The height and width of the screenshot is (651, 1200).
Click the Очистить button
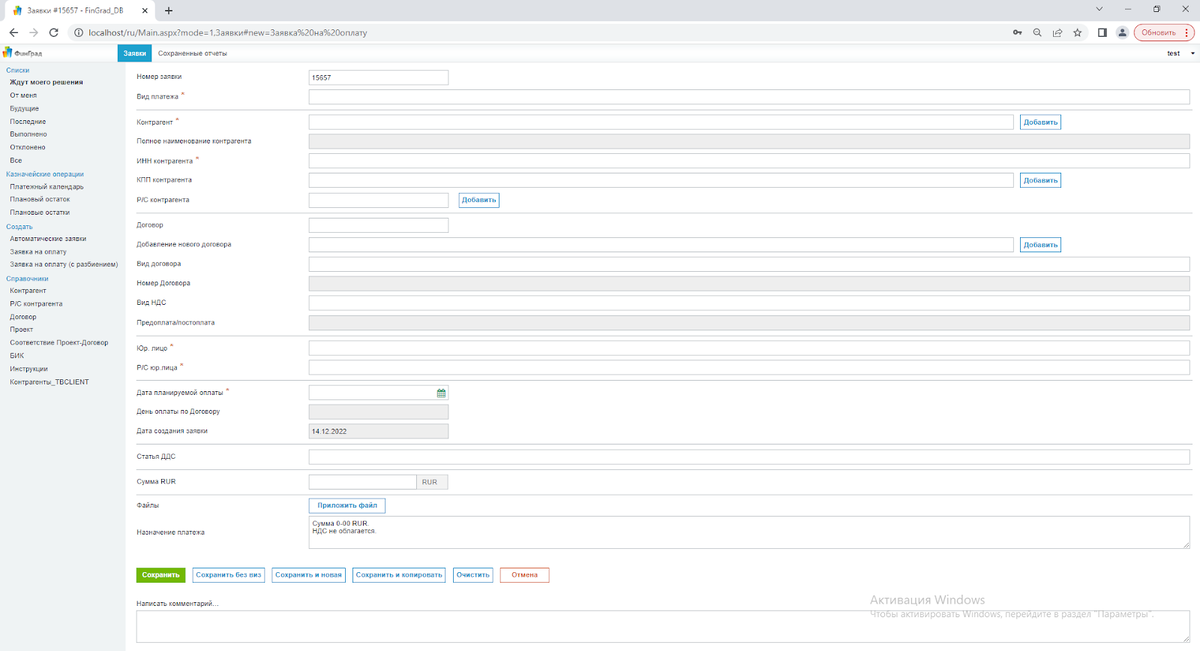point(473,575)
